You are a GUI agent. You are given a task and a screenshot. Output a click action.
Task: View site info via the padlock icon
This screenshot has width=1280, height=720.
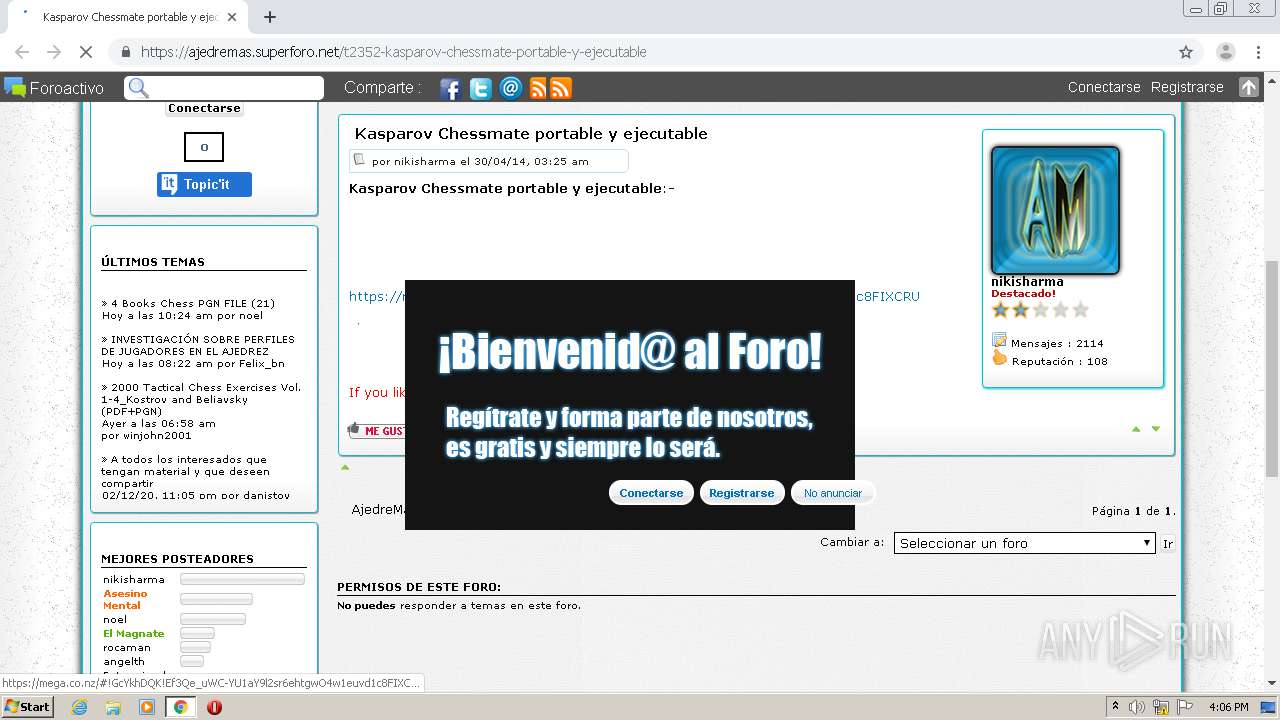[125, 52]
